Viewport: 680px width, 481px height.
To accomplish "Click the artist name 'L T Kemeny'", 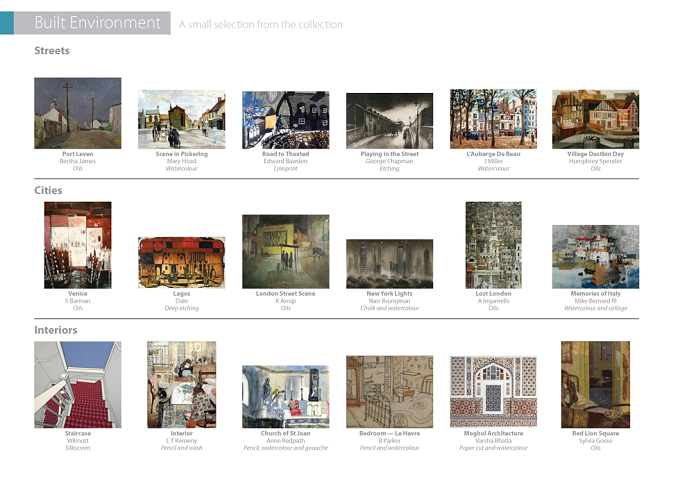I will point(182,441).
